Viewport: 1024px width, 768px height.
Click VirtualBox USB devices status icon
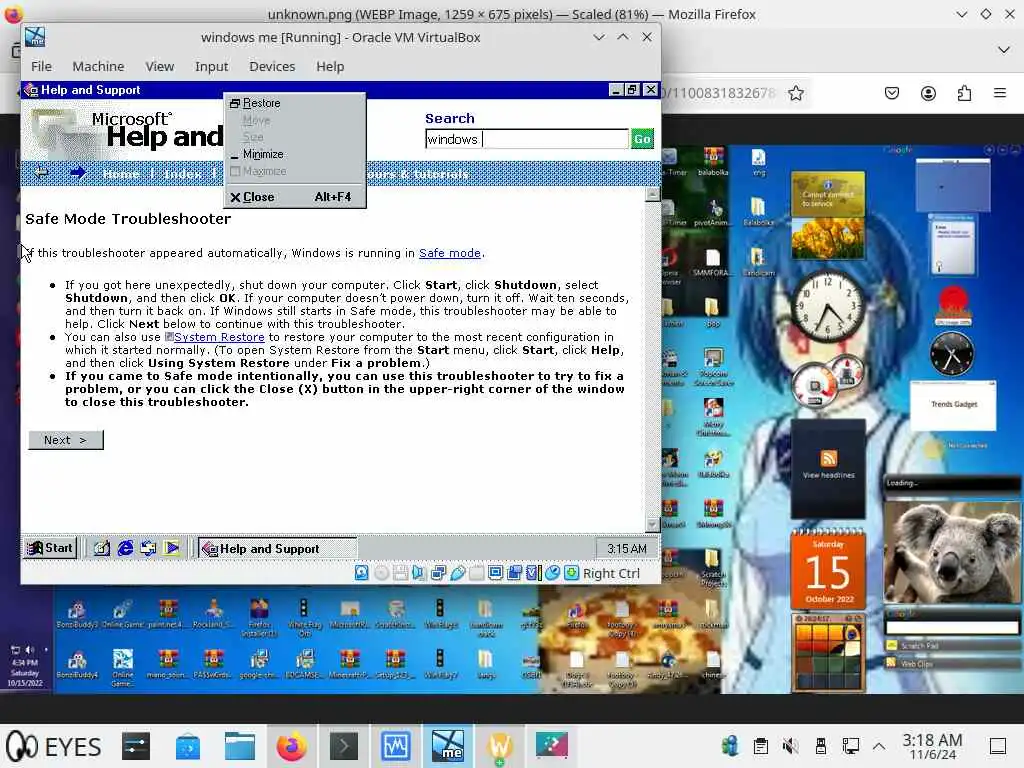coord(457,573)
